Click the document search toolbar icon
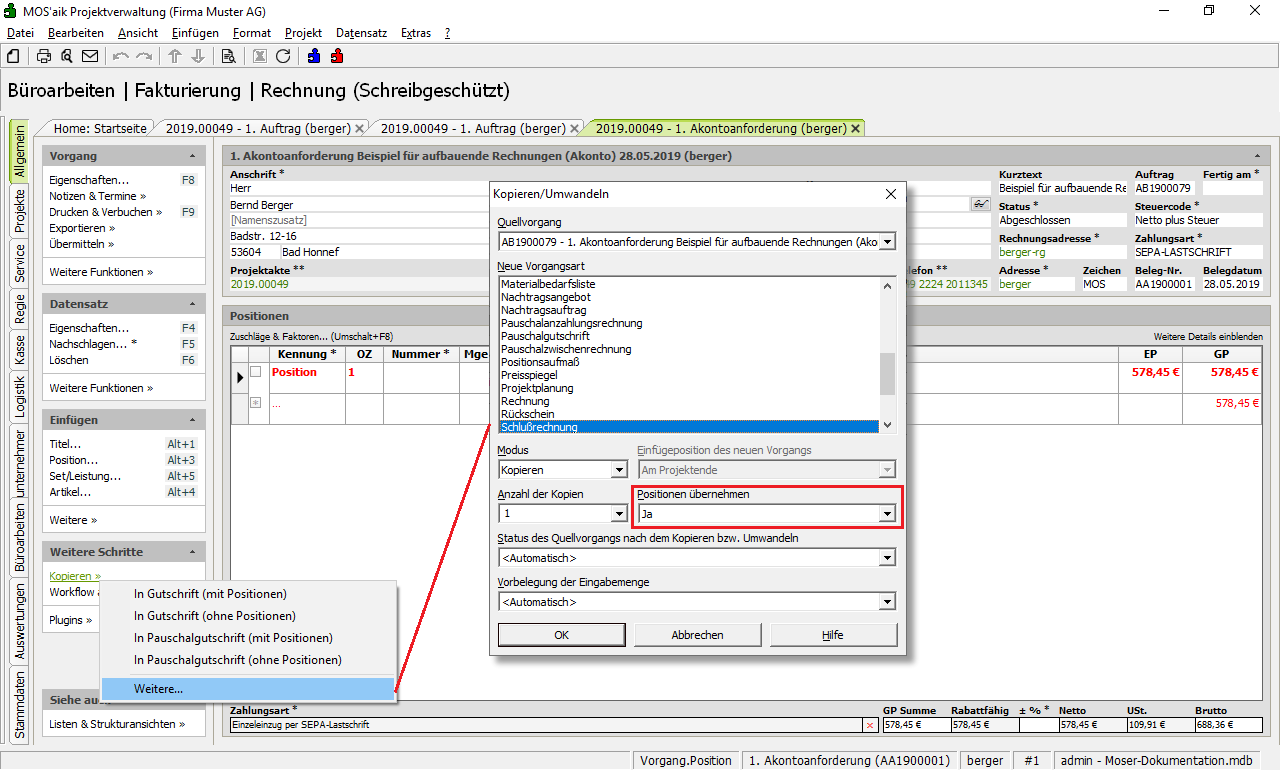Viewport: 1280px width, 770px height. point(228,56)
